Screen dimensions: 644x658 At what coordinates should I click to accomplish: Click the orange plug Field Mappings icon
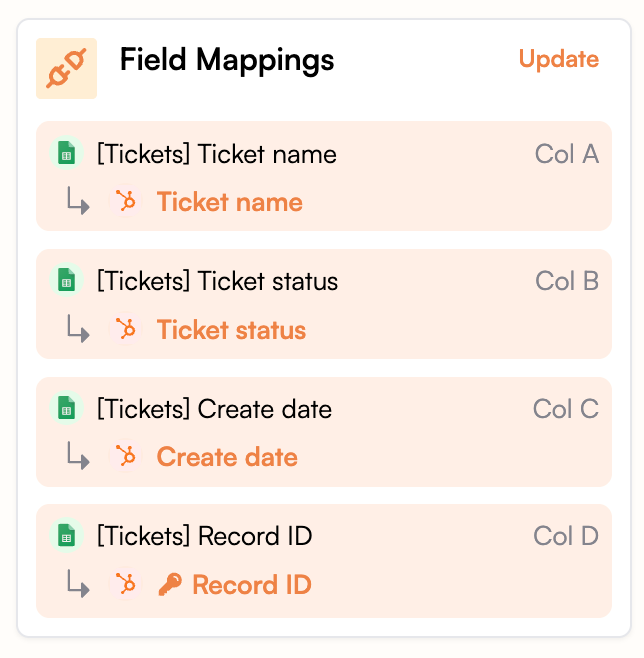pyautogui.click(x=66, y=68)
